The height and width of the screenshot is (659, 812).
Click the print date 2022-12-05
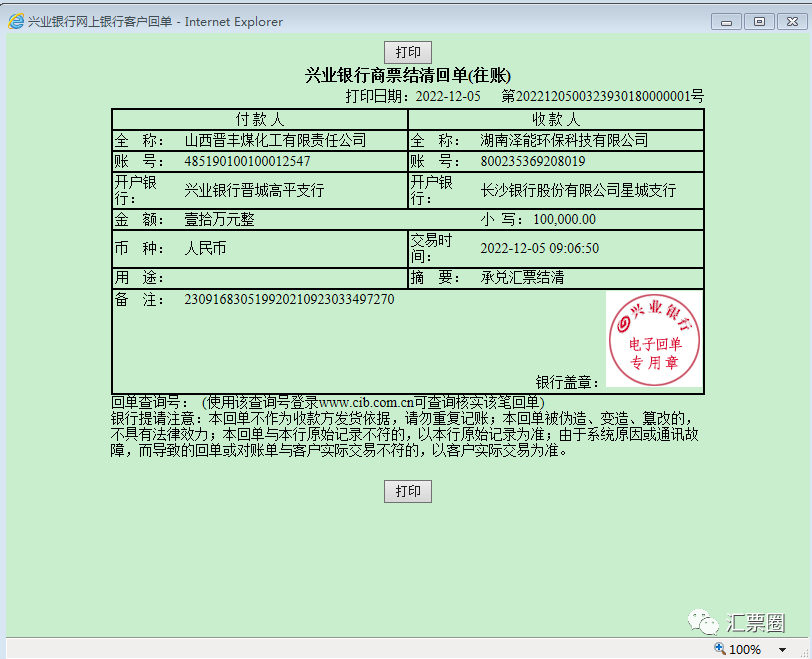[x=448, y=97]
